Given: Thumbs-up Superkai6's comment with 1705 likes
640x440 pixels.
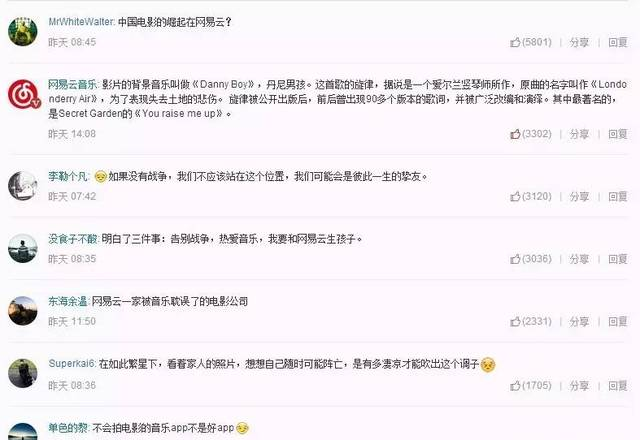Looking at the screenshot, I should pos(530,385).
